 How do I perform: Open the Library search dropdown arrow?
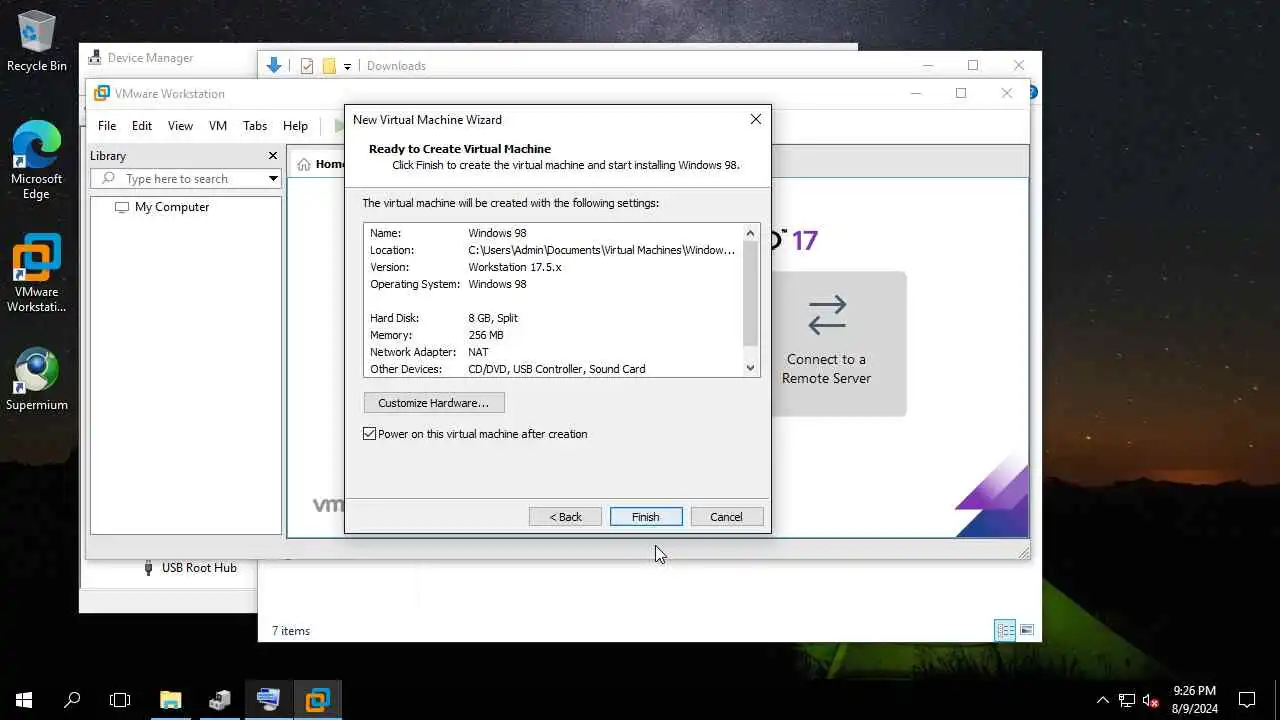pyautogui.click(x=273, y=179)
